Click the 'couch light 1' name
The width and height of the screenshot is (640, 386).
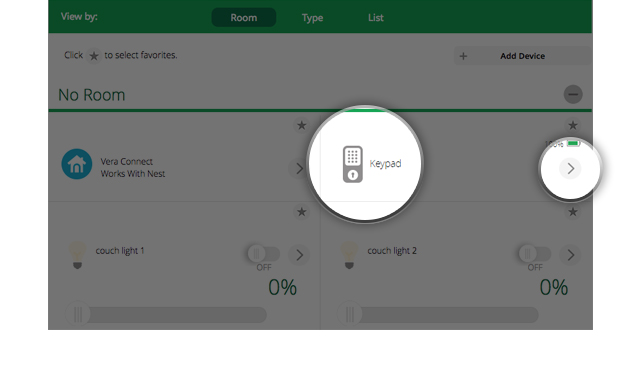(120, 251)
